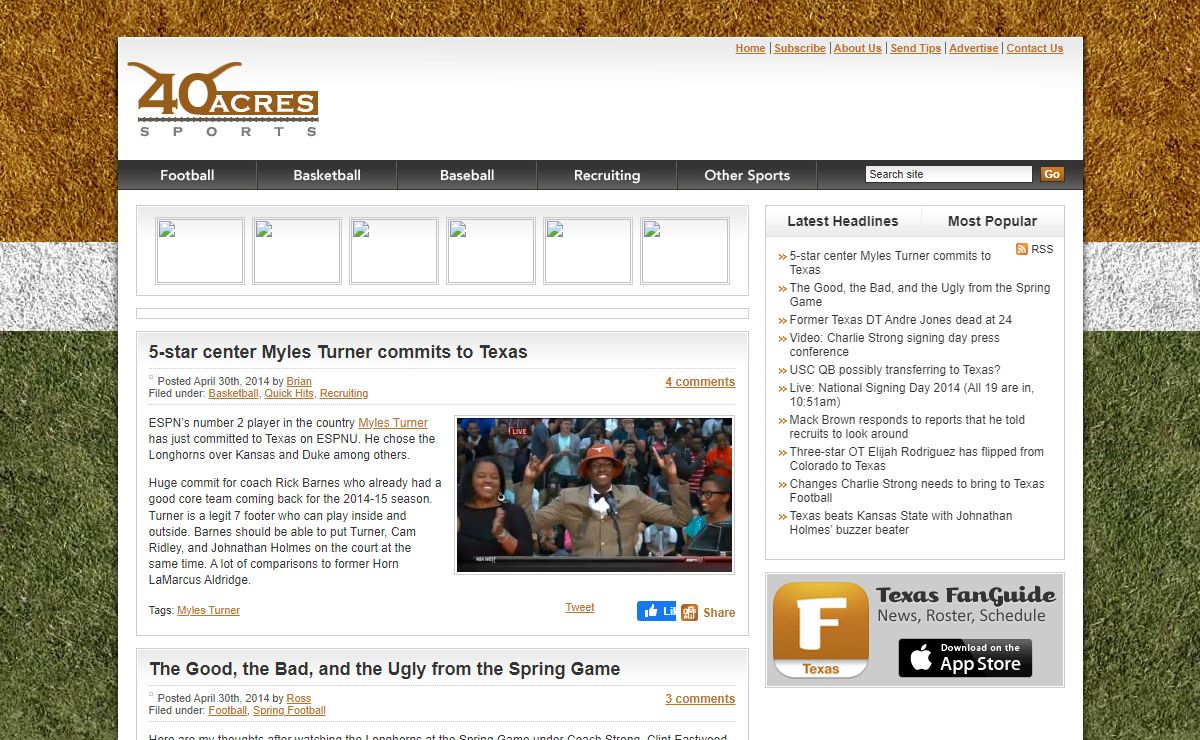Open the Football menu

[187, 175]
